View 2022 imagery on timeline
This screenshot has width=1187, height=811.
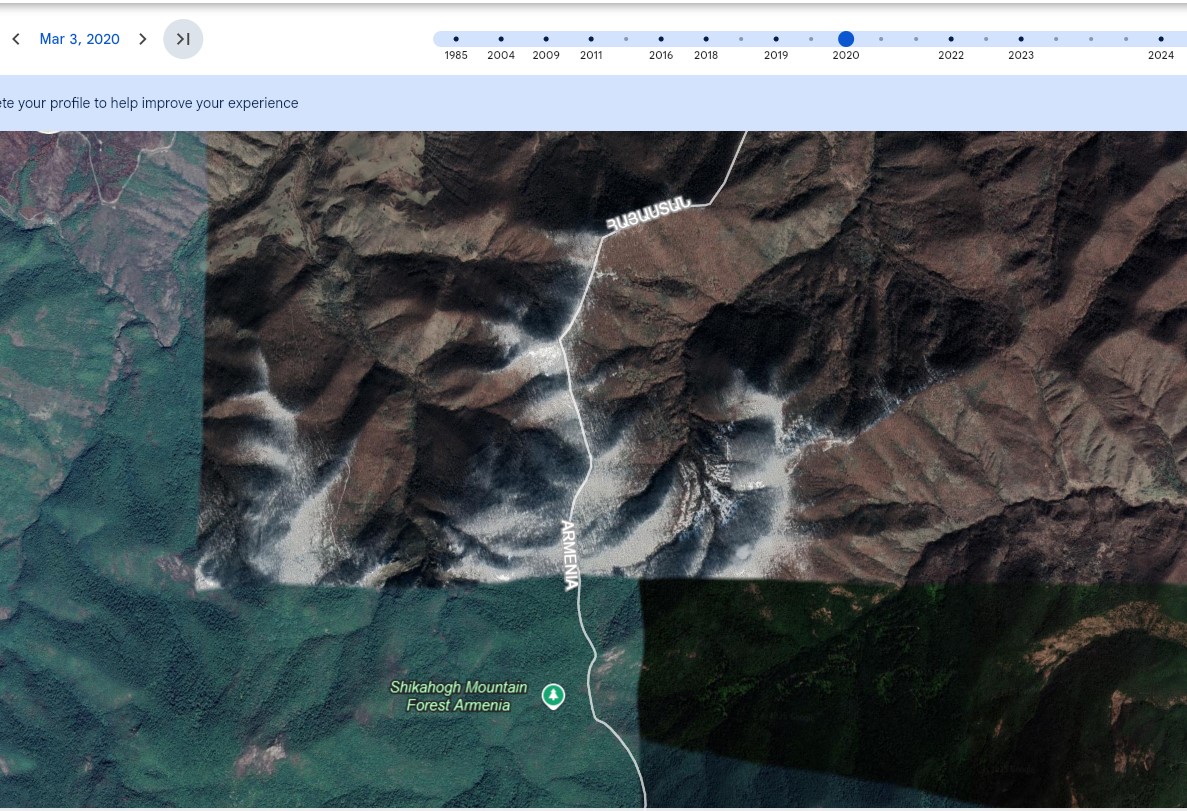tap(951, 39)
